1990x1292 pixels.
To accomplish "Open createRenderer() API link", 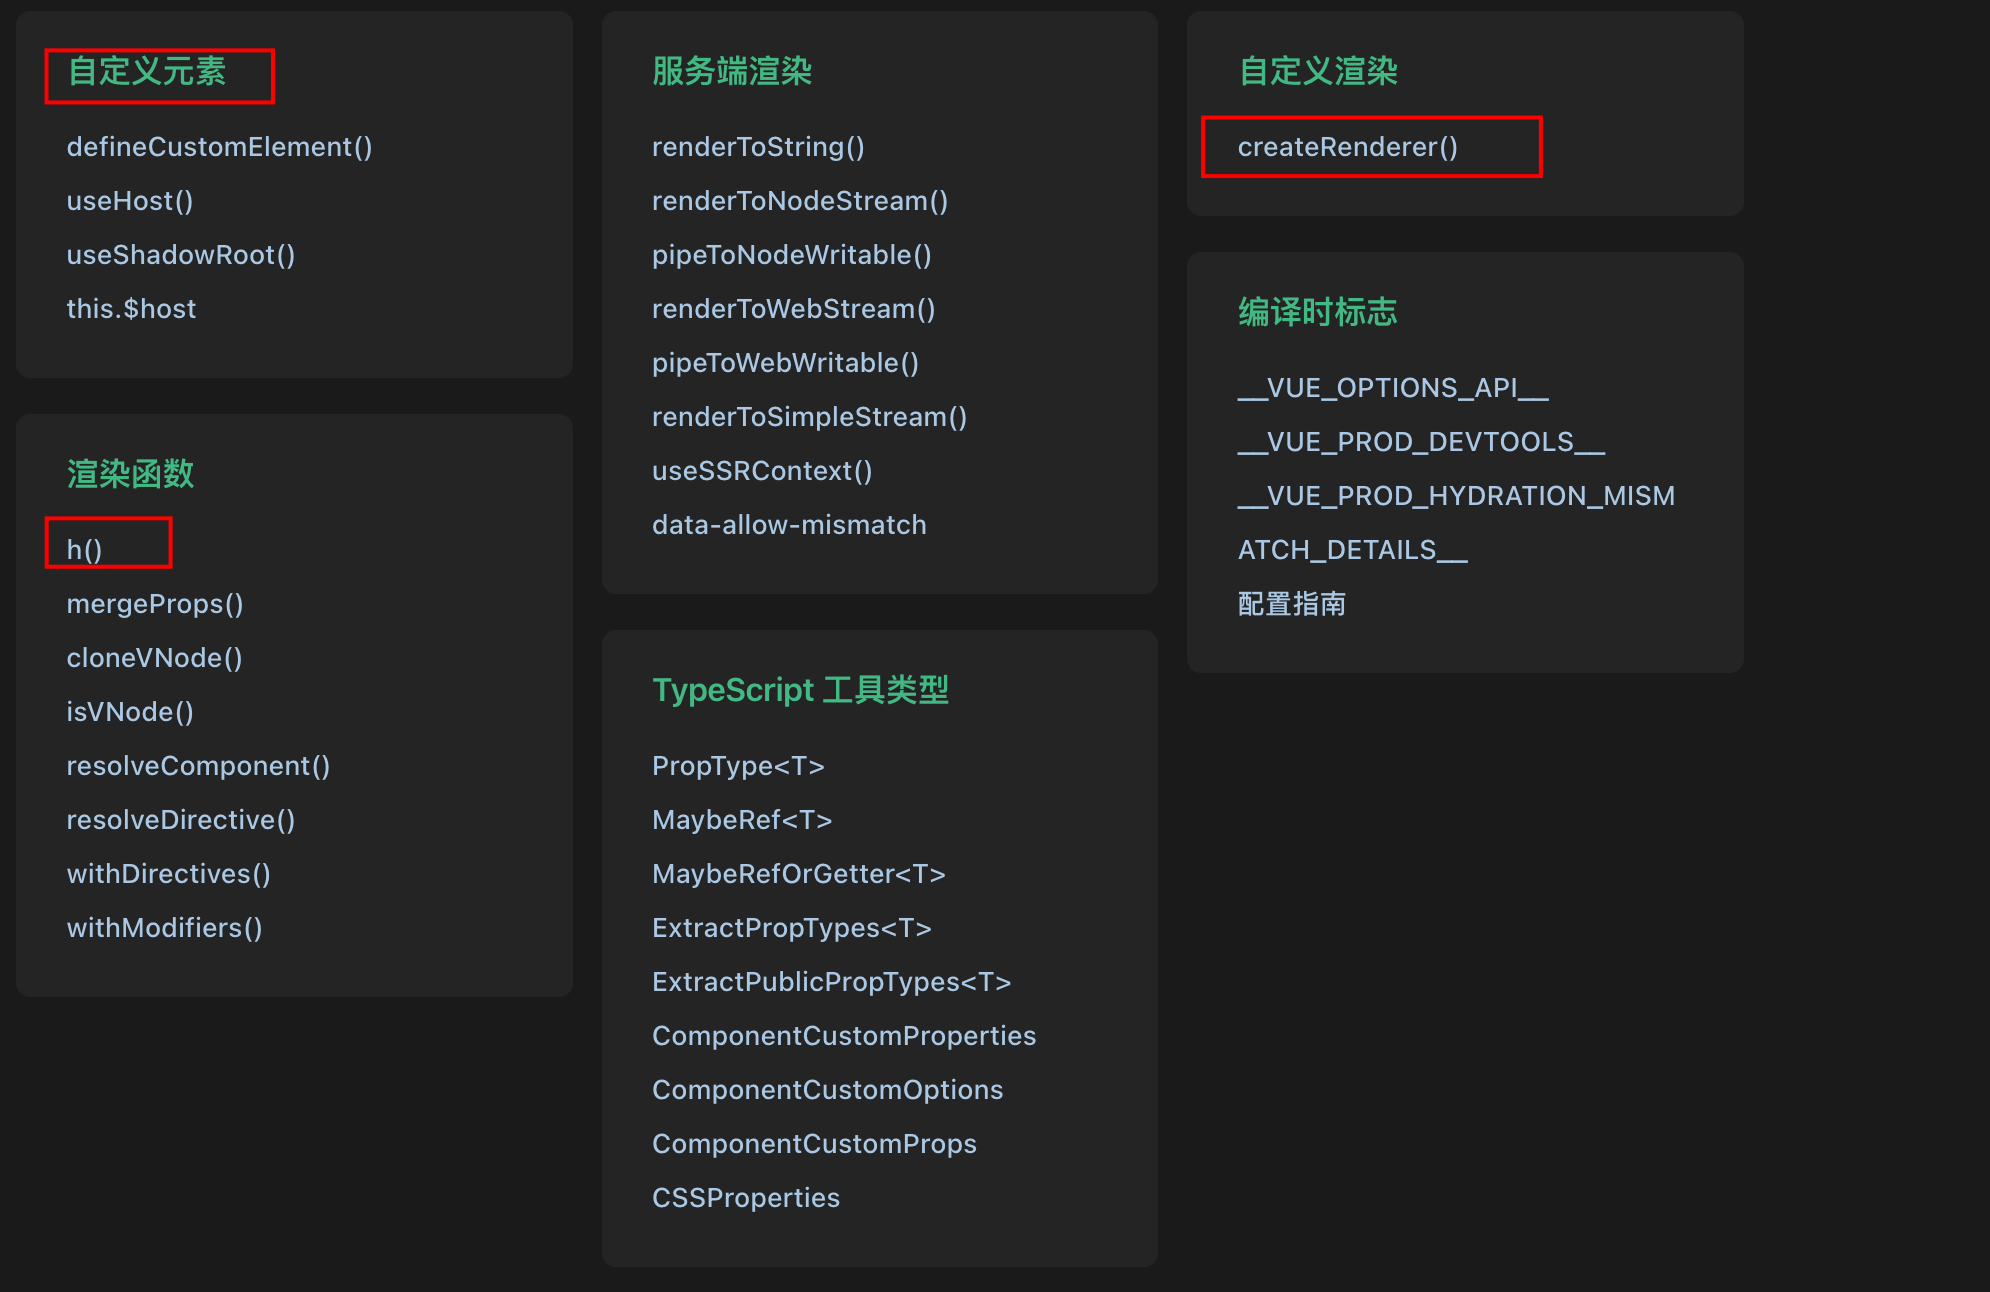I will point(1348,147).
